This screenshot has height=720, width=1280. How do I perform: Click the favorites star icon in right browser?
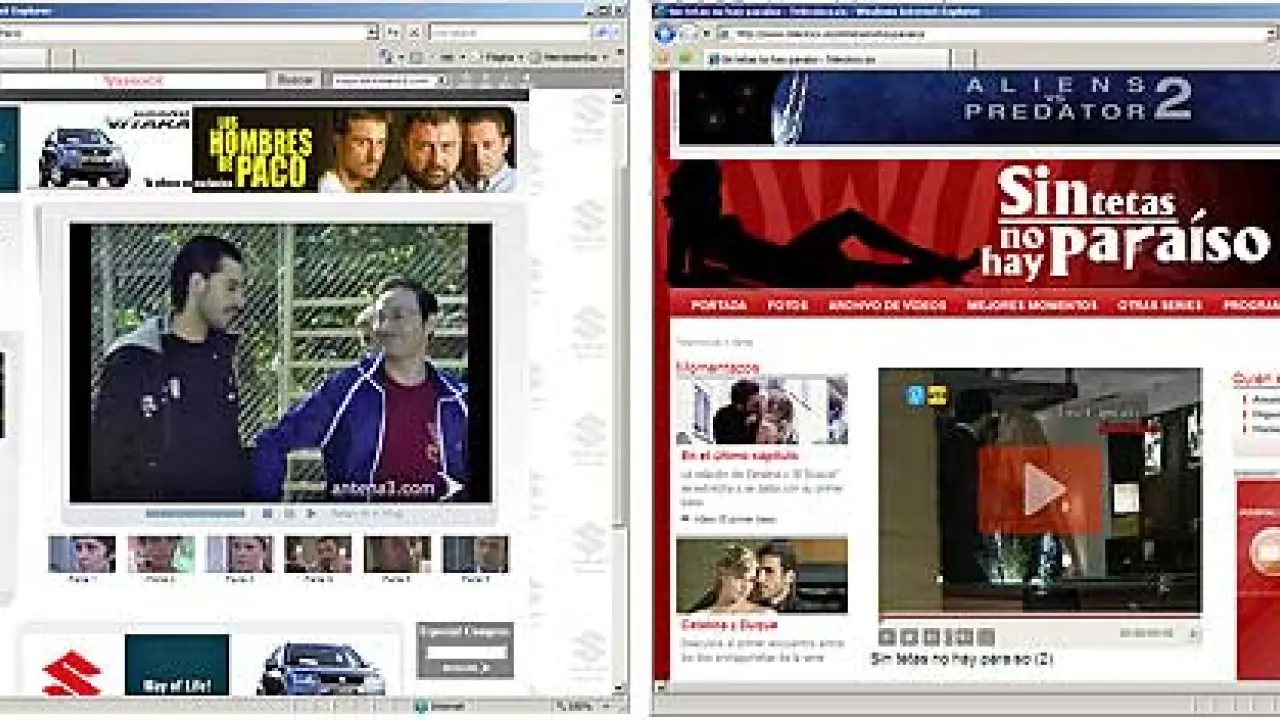click(x=664, y=59)
